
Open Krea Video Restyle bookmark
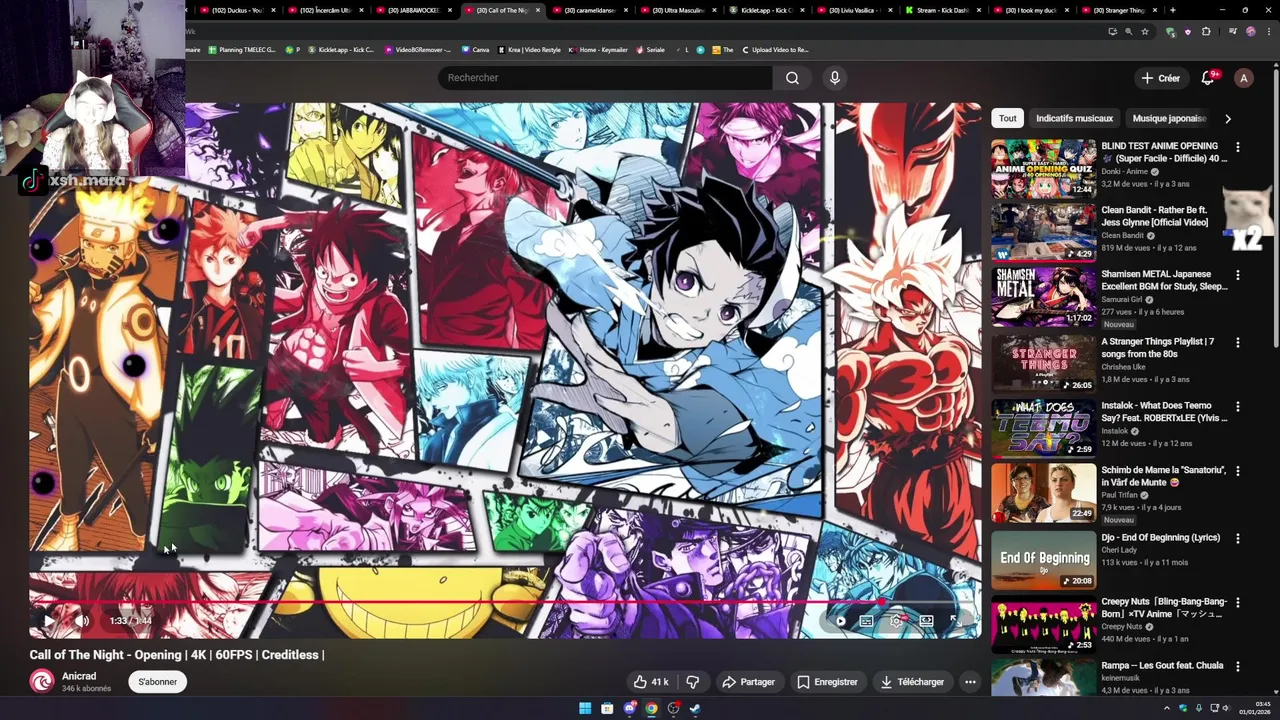tap(529, 49)
